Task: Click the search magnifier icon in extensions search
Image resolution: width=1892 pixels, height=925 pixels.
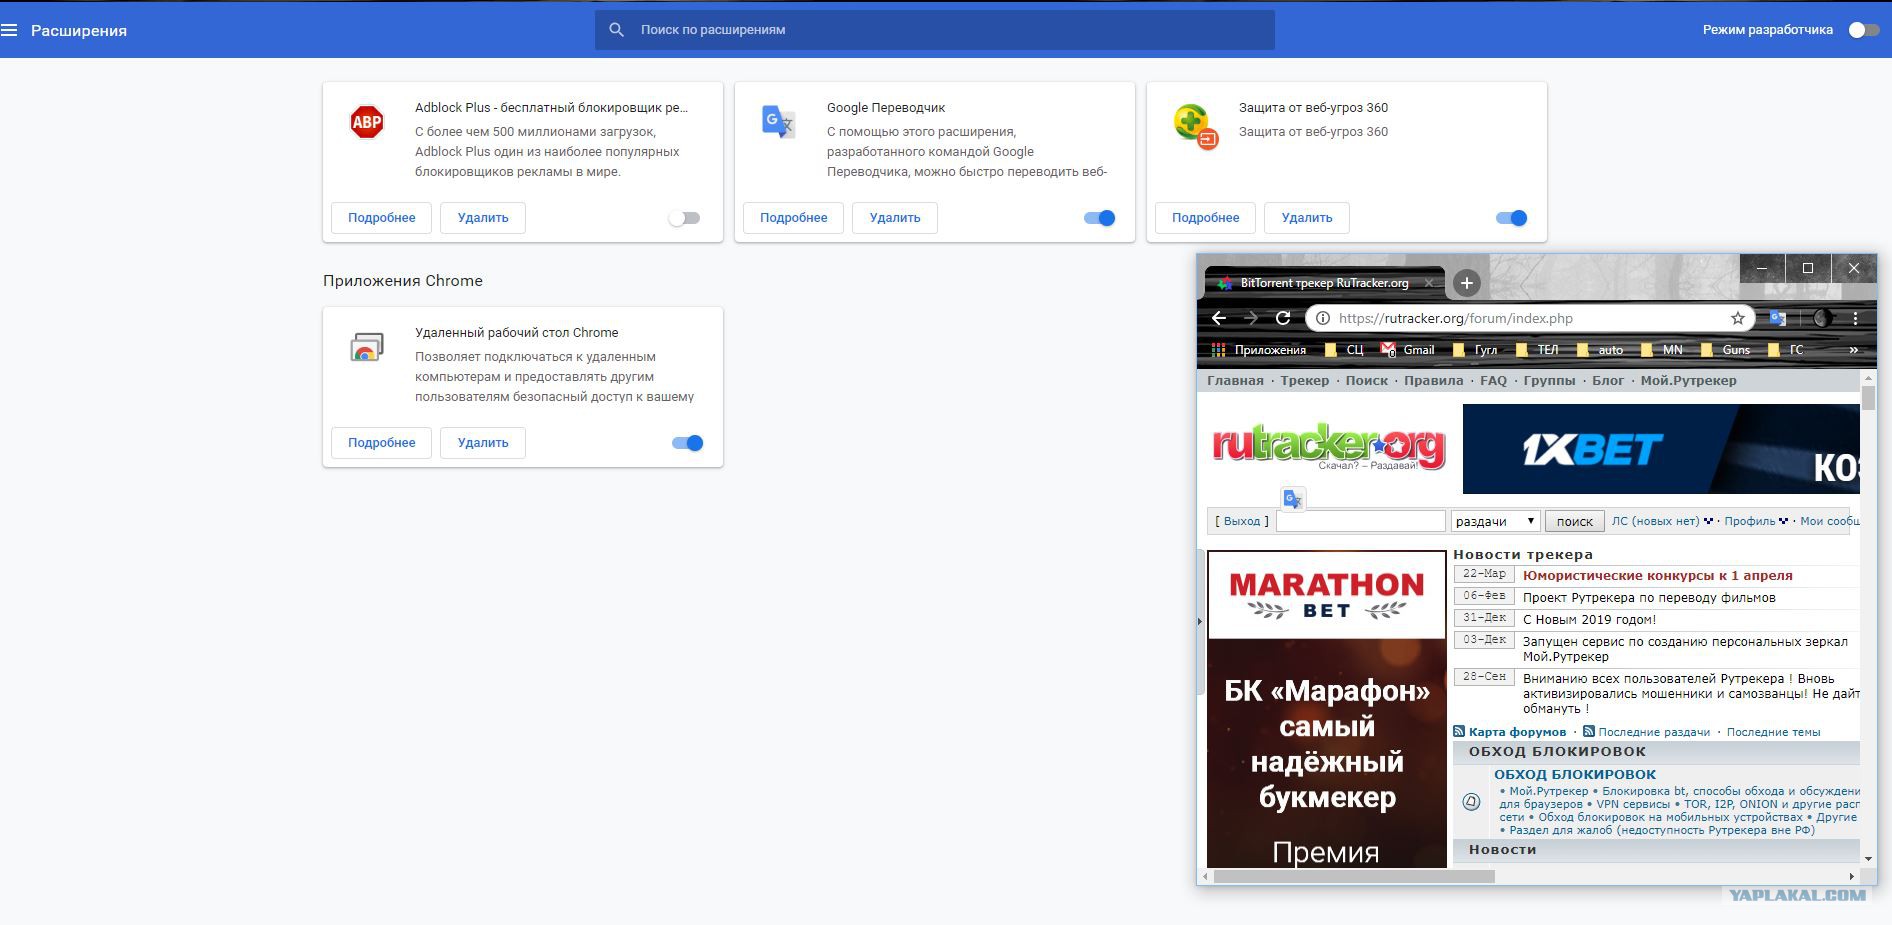Action: 617,30
